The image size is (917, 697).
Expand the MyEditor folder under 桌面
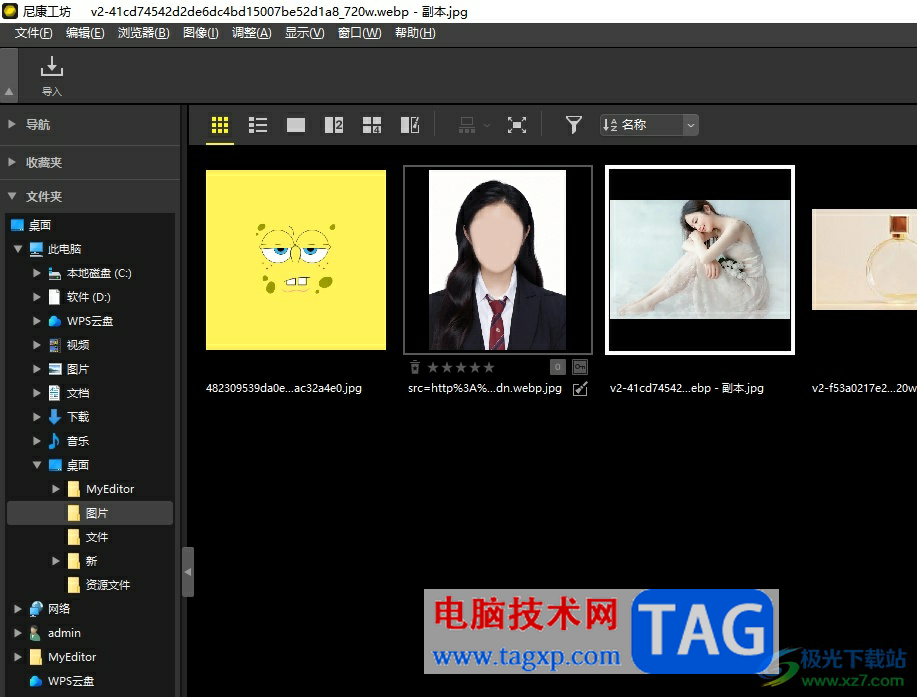click(x=56, y=489)
